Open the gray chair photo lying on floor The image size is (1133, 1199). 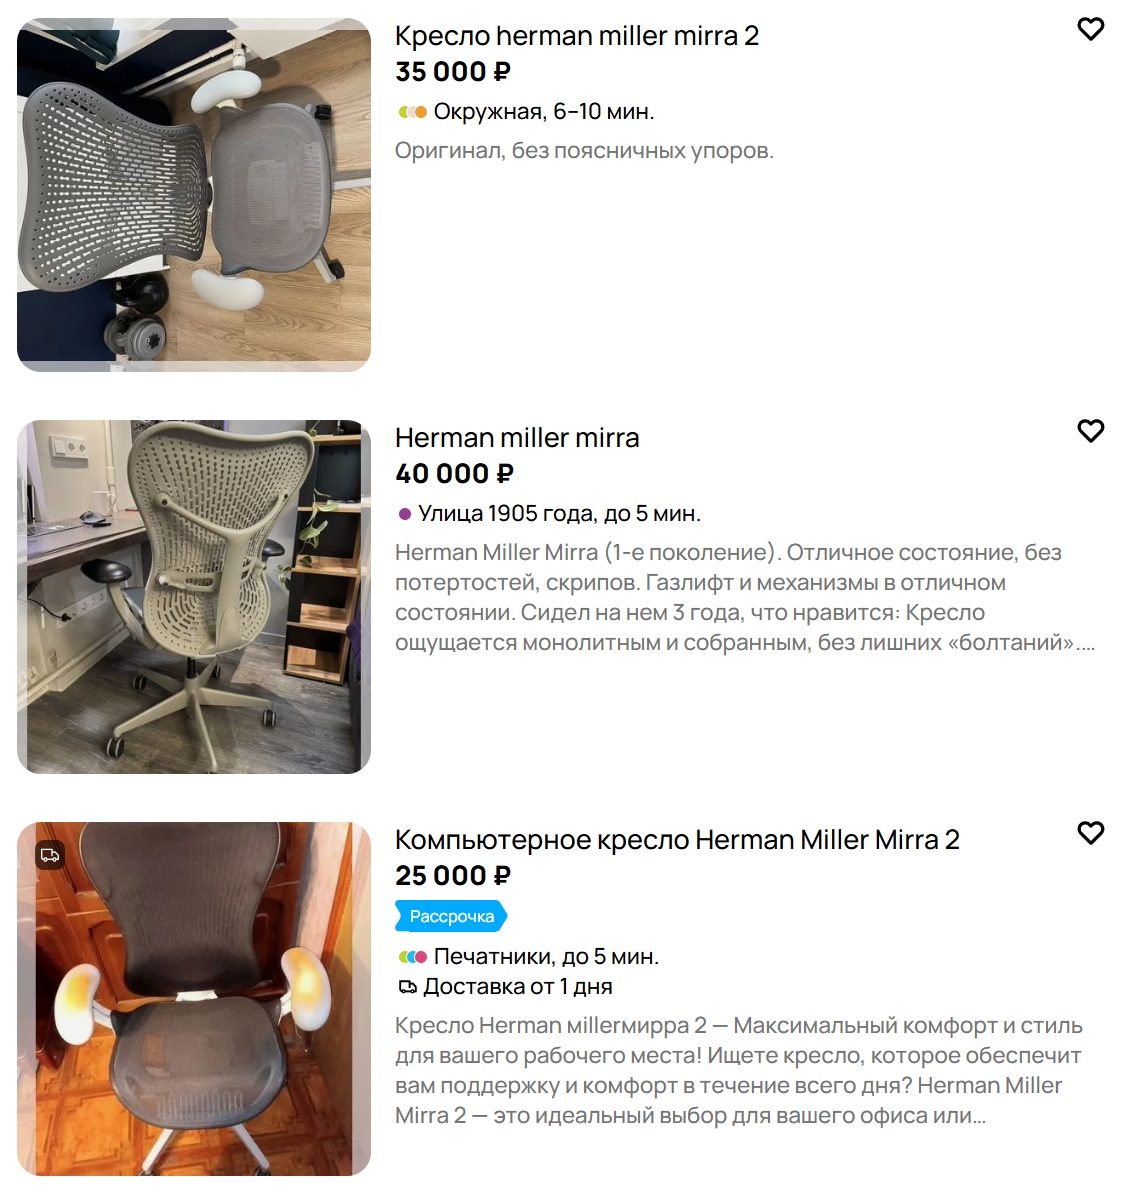tap(193, 195)
